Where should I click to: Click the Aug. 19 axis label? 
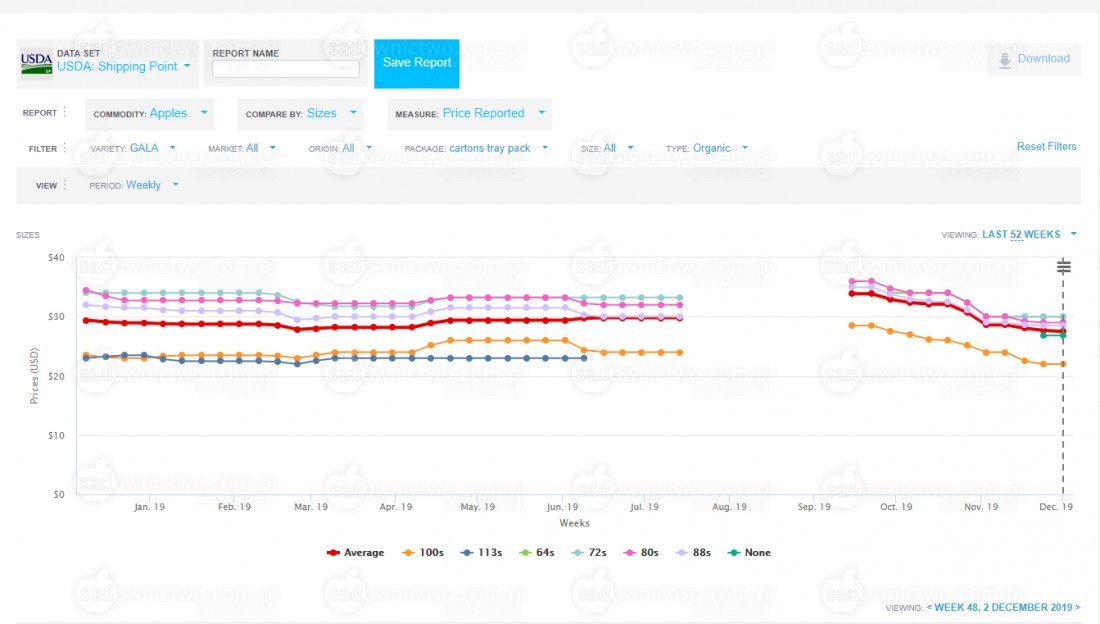coord(730,507)
